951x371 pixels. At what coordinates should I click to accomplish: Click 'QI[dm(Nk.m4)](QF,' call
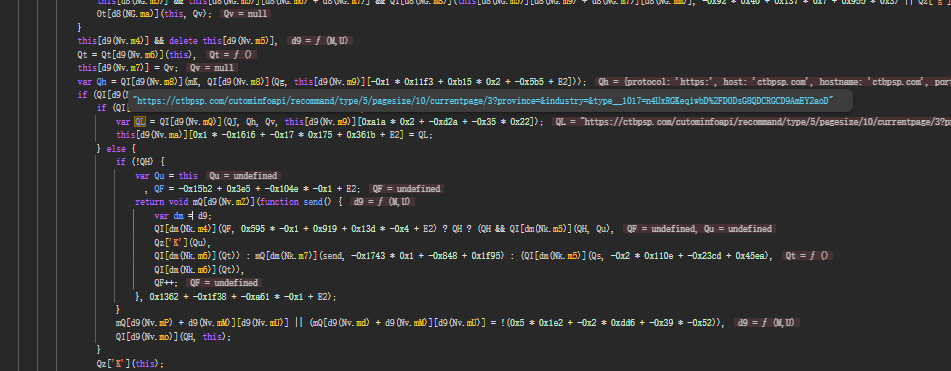195,229
